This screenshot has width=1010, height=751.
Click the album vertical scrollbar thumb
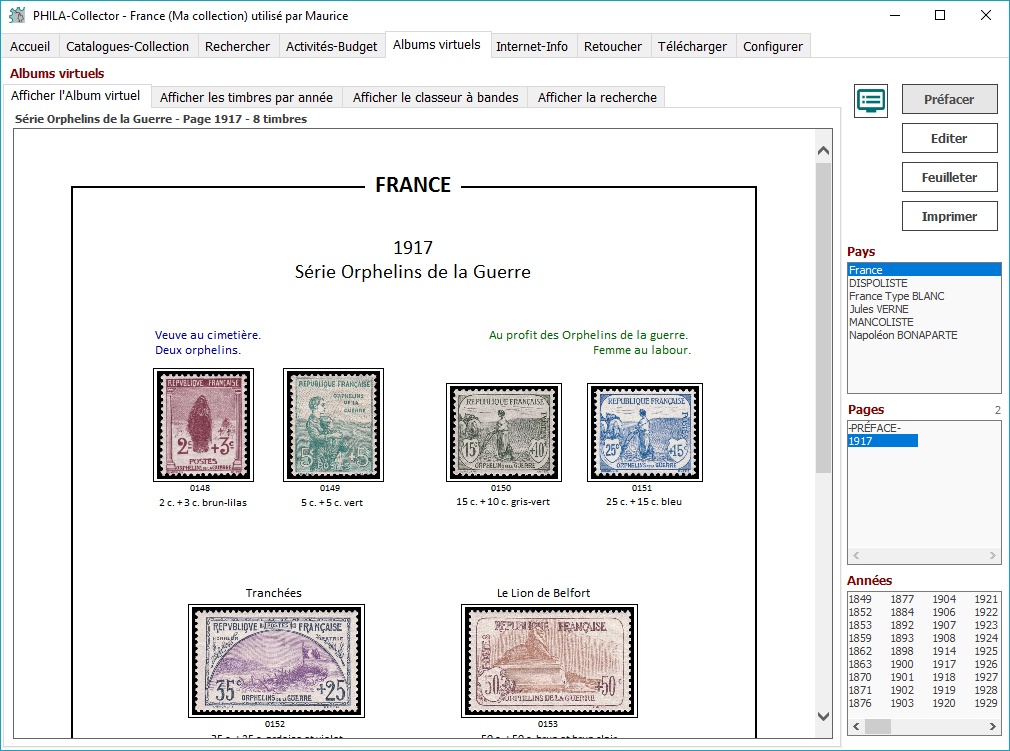click(823, 318)
